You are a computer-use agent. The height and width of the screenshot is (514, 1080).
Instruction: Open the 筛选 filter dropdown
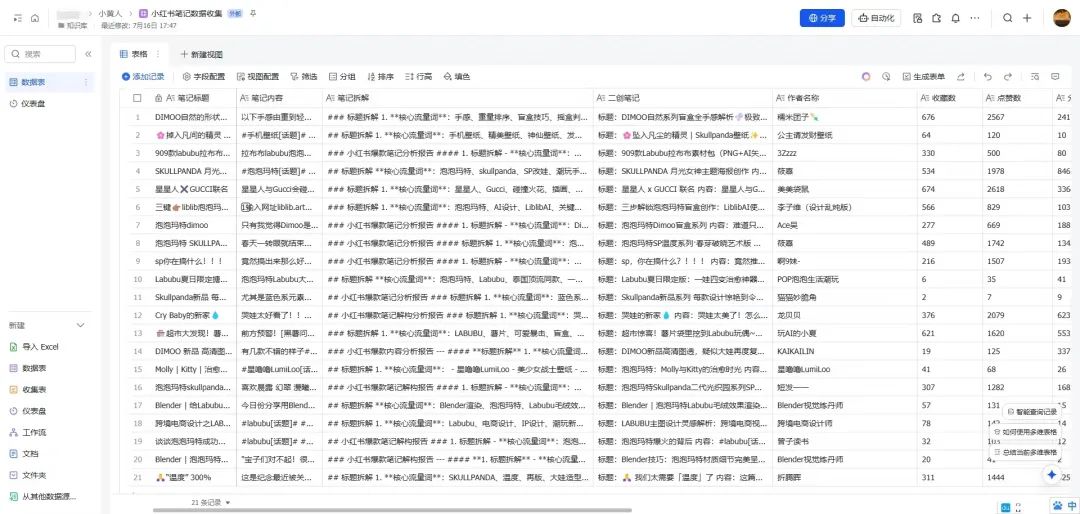[x=304, y=76]
